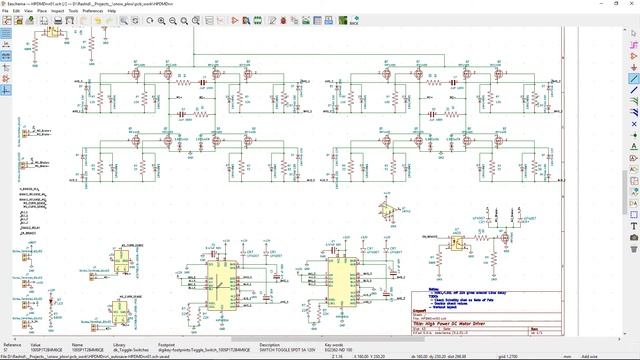Click 'dk_Toggle-Switches' library text
Screen dimensions: 640x360
(x=131, y=350)
